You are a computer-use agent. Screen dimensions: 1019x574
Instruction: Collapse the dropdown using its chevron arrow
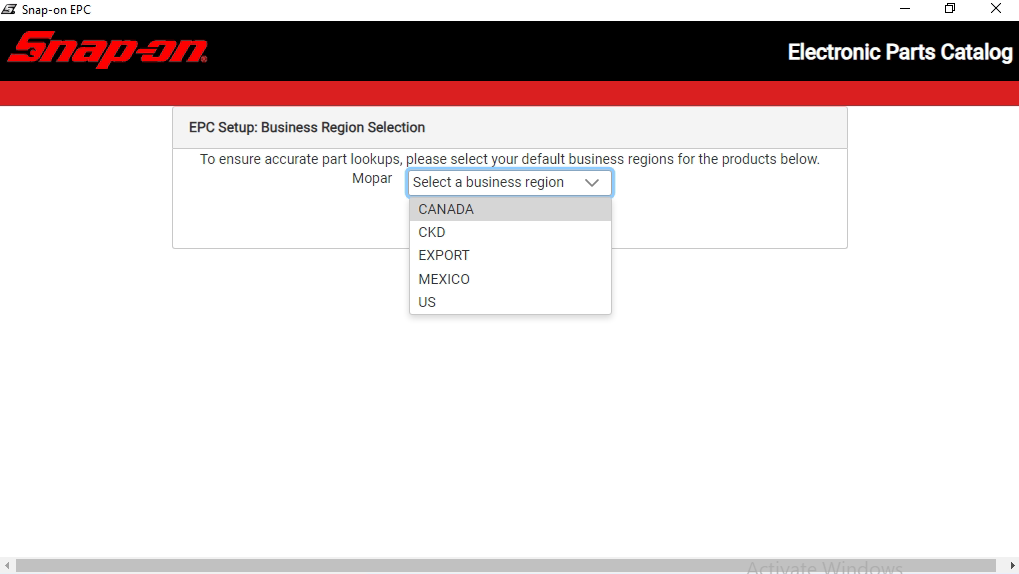[591, 183]
